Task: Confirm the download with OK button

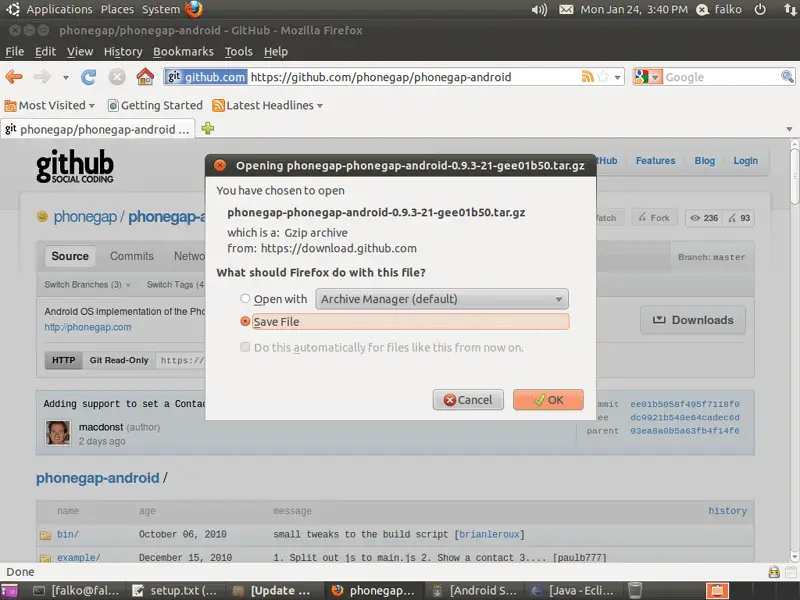Action: 548,400
